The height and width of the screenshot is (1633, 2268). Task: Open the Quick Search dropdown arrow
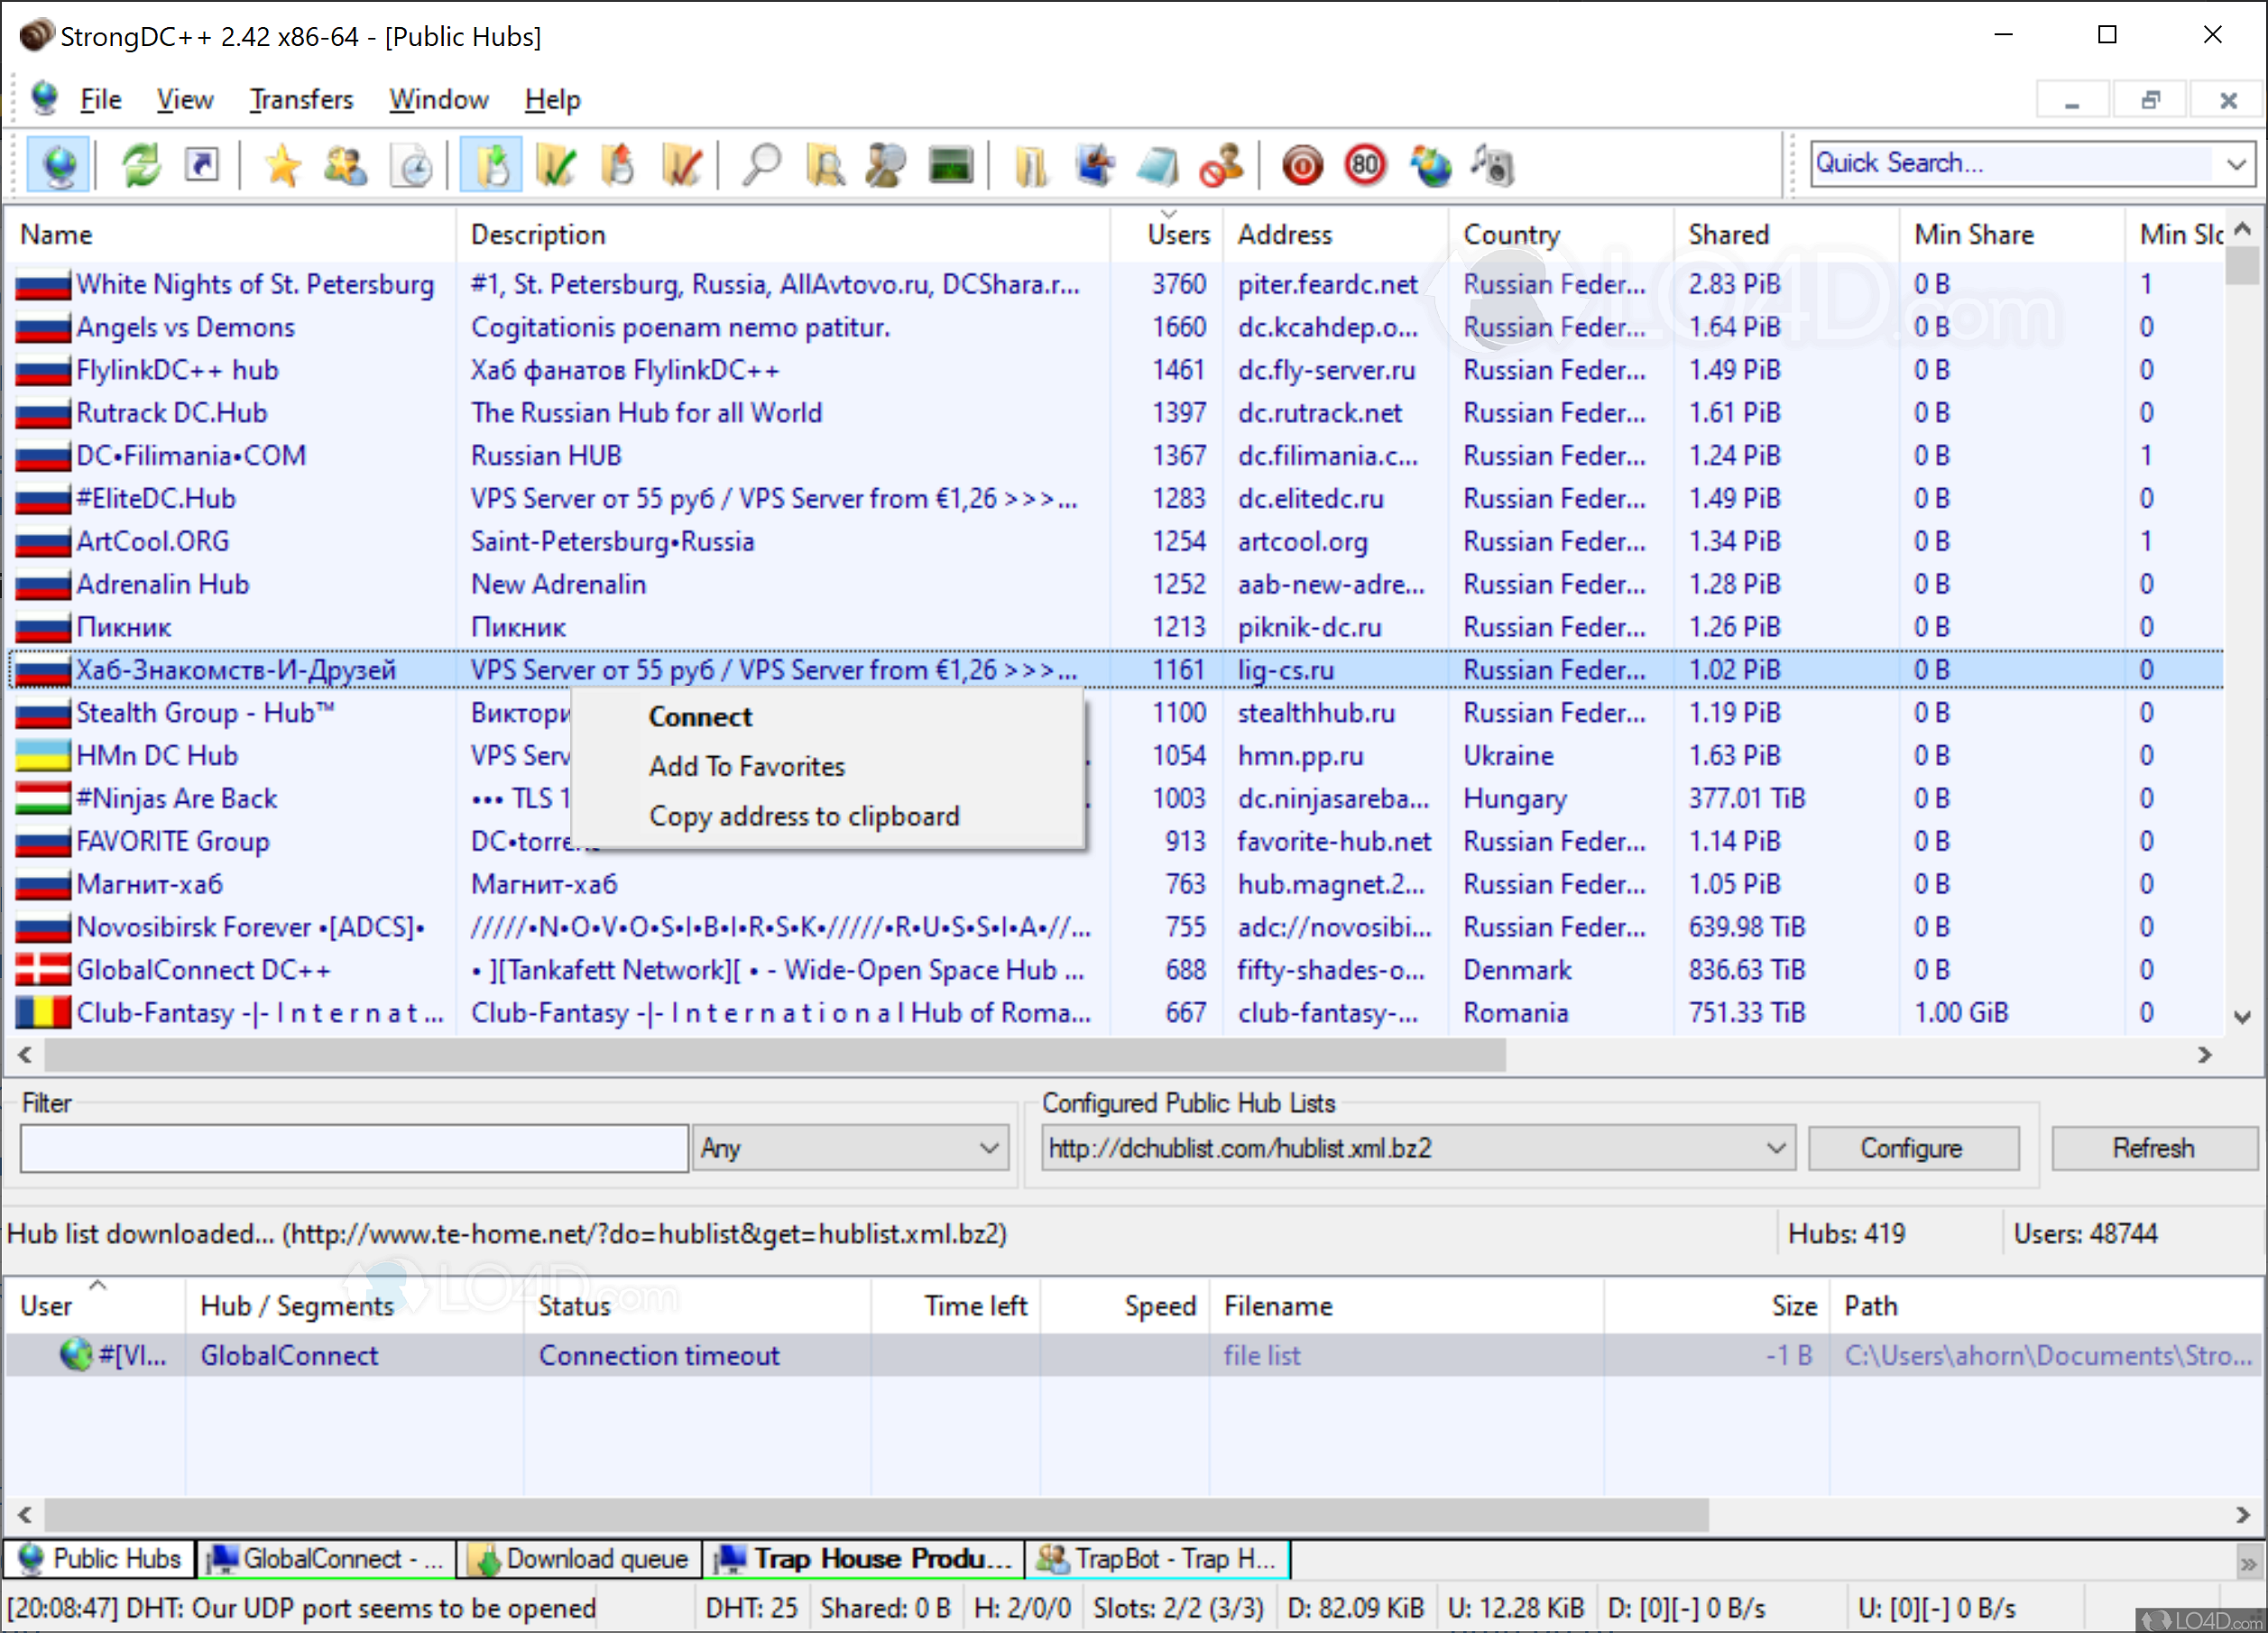click(x=2237, y=163)
